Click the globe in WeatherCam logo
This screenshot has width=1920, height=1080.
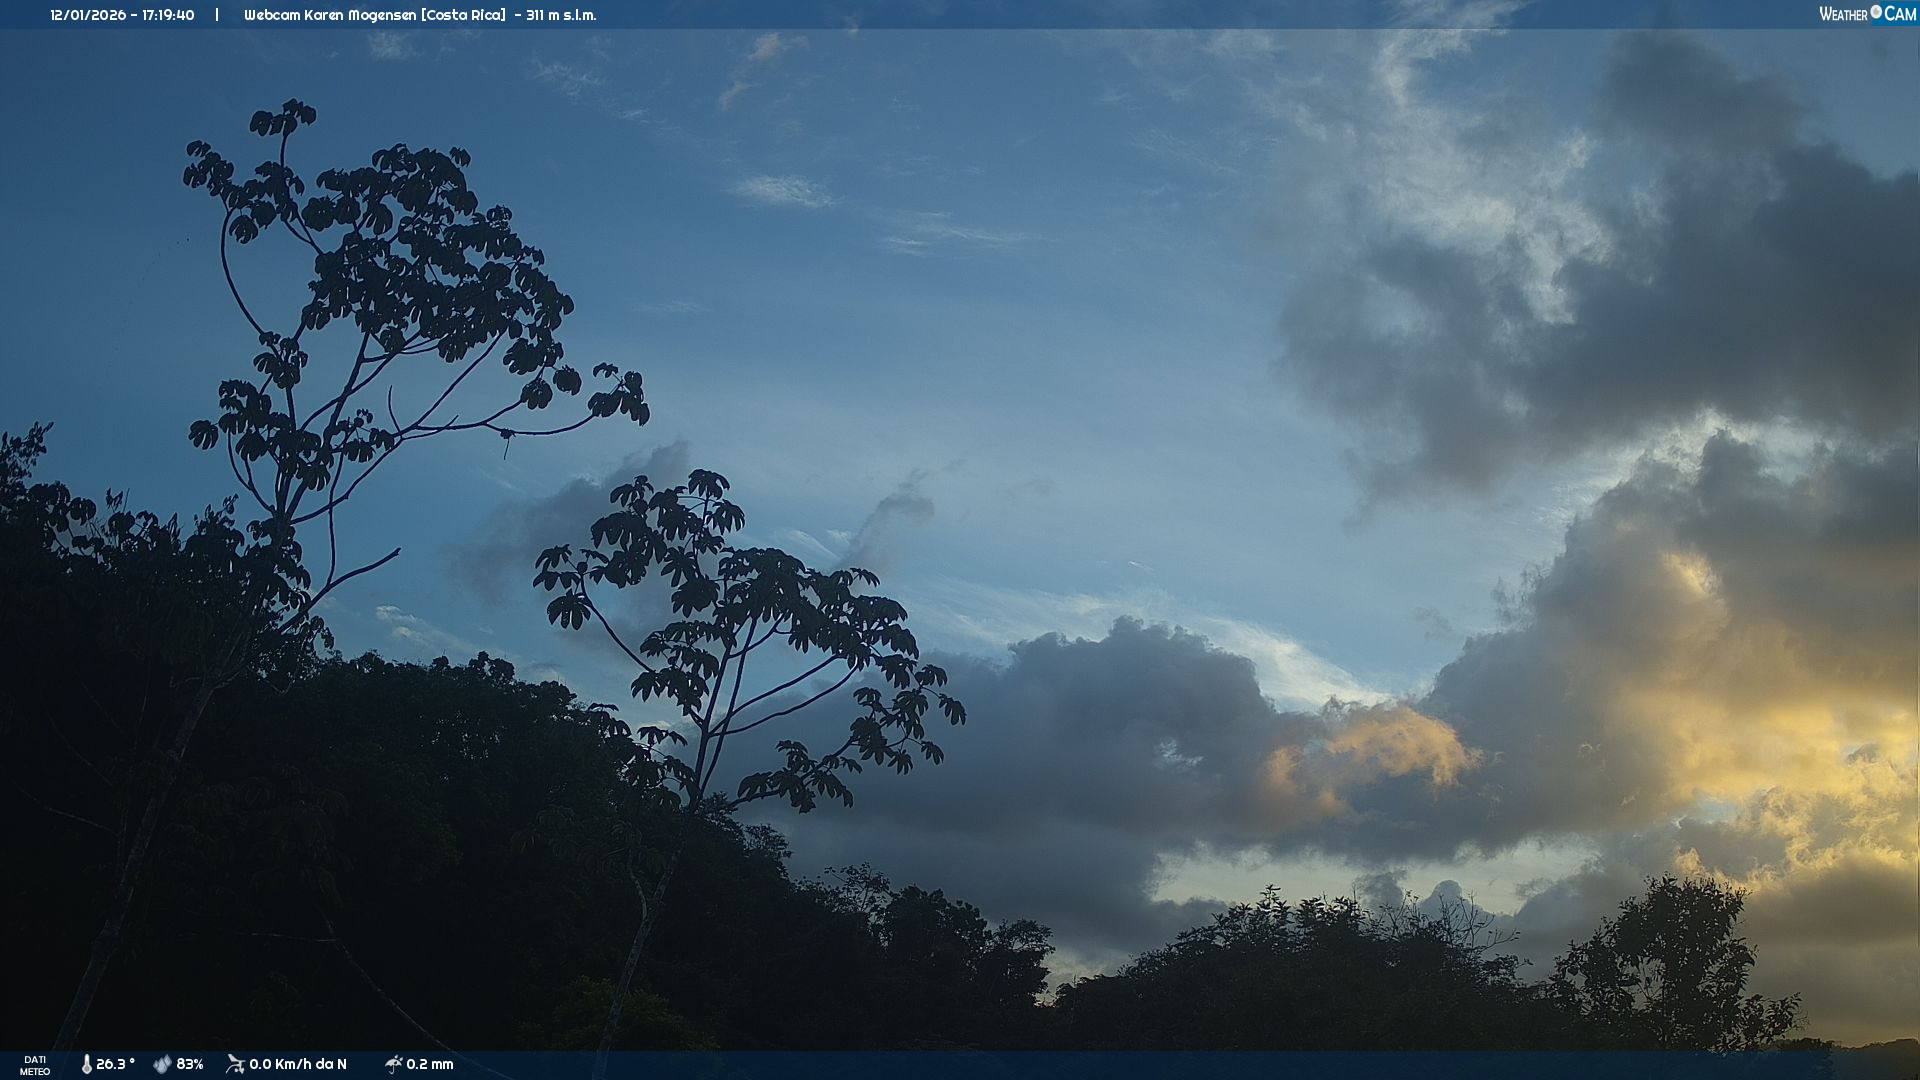click(x=1876, y=12)
